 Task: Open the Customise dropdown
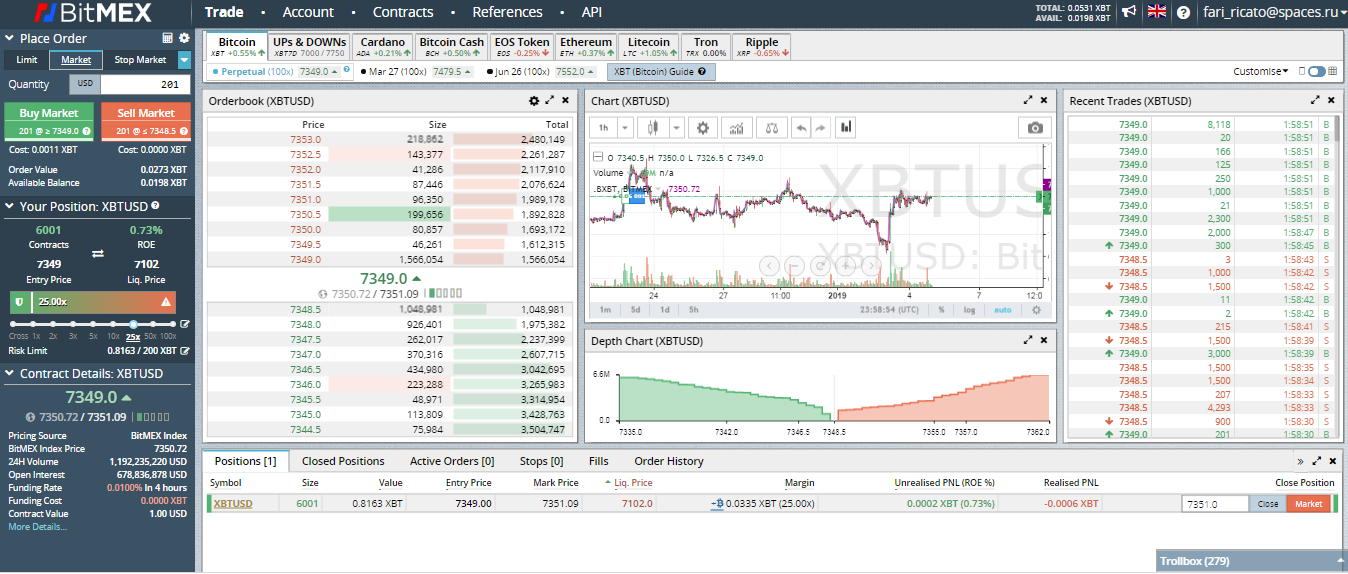(1261, 71)
